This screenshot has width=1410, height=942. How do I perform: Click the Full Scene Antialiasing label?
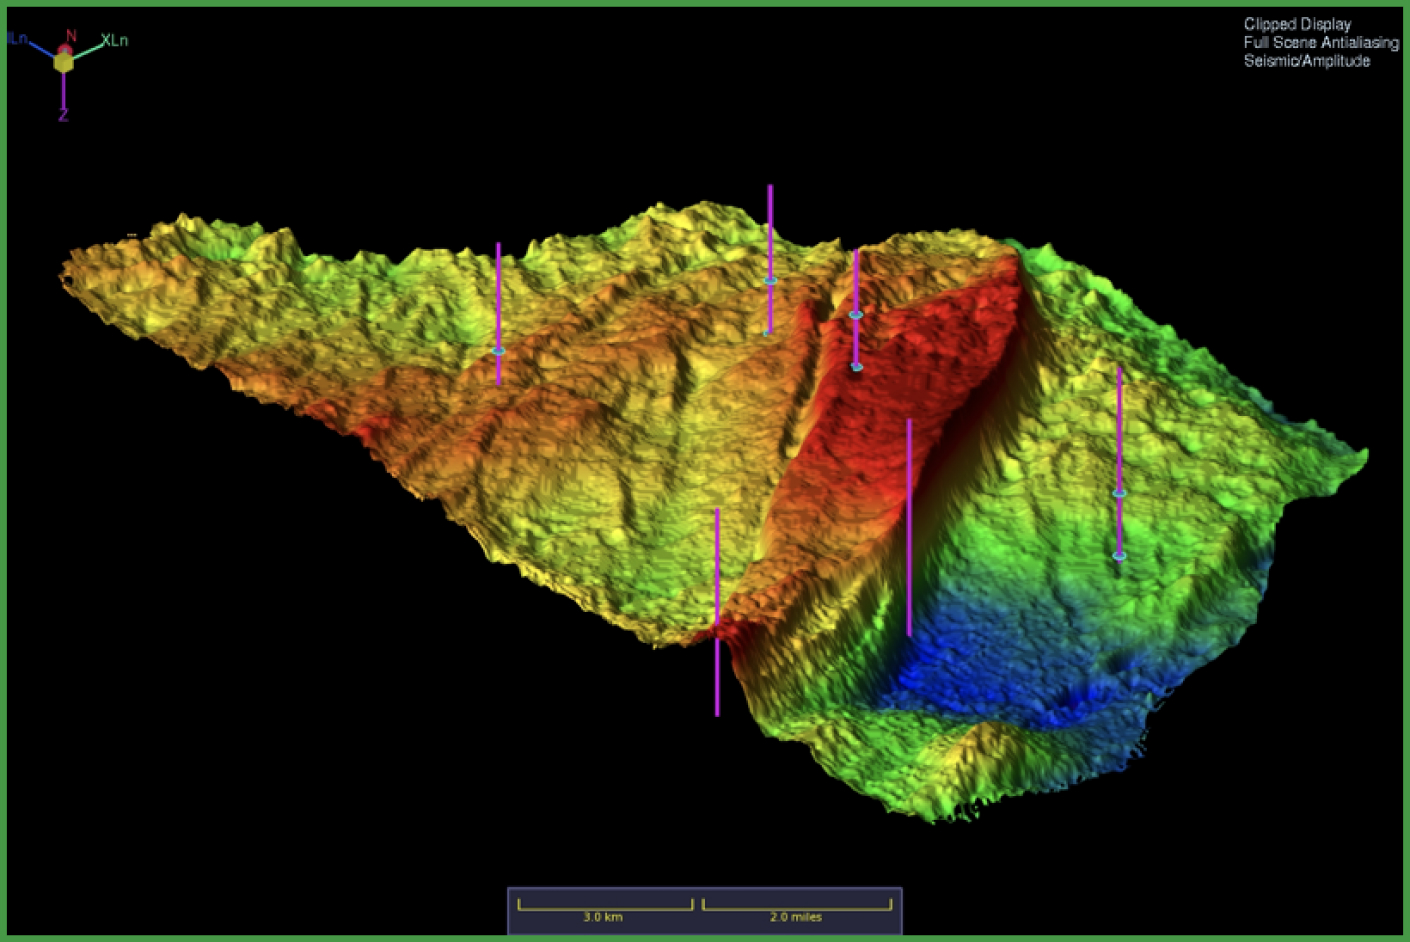(x=1320, y=42)
